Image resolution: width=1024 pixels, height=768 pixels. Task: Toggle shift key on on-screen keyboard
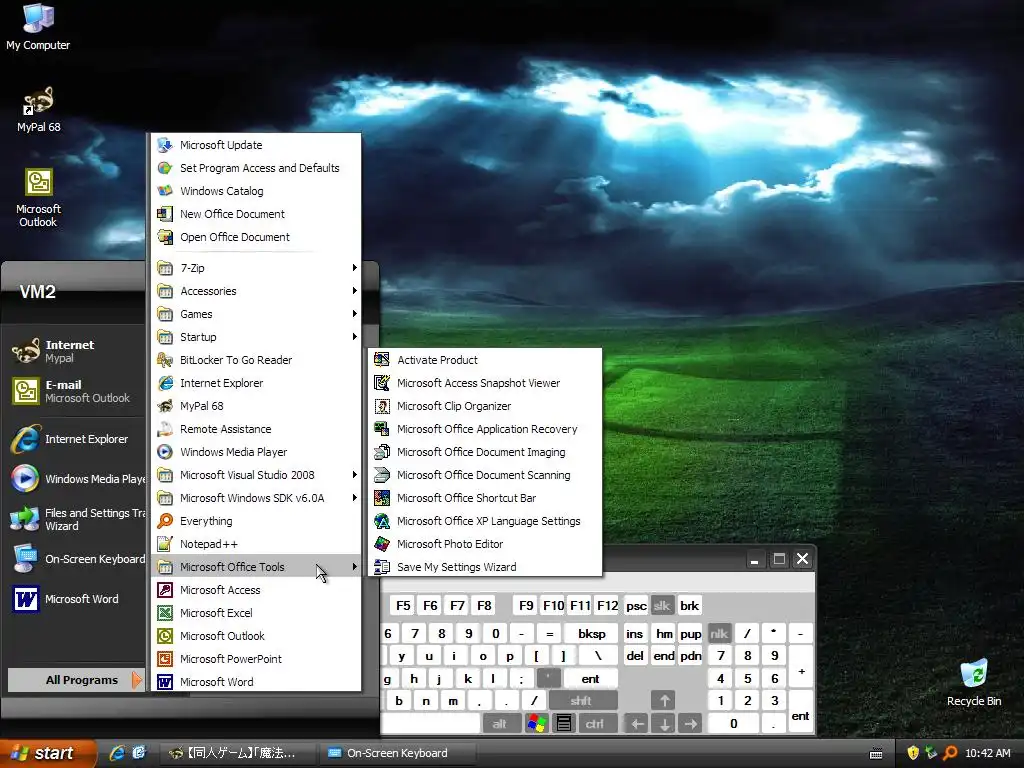pos(581,701)
